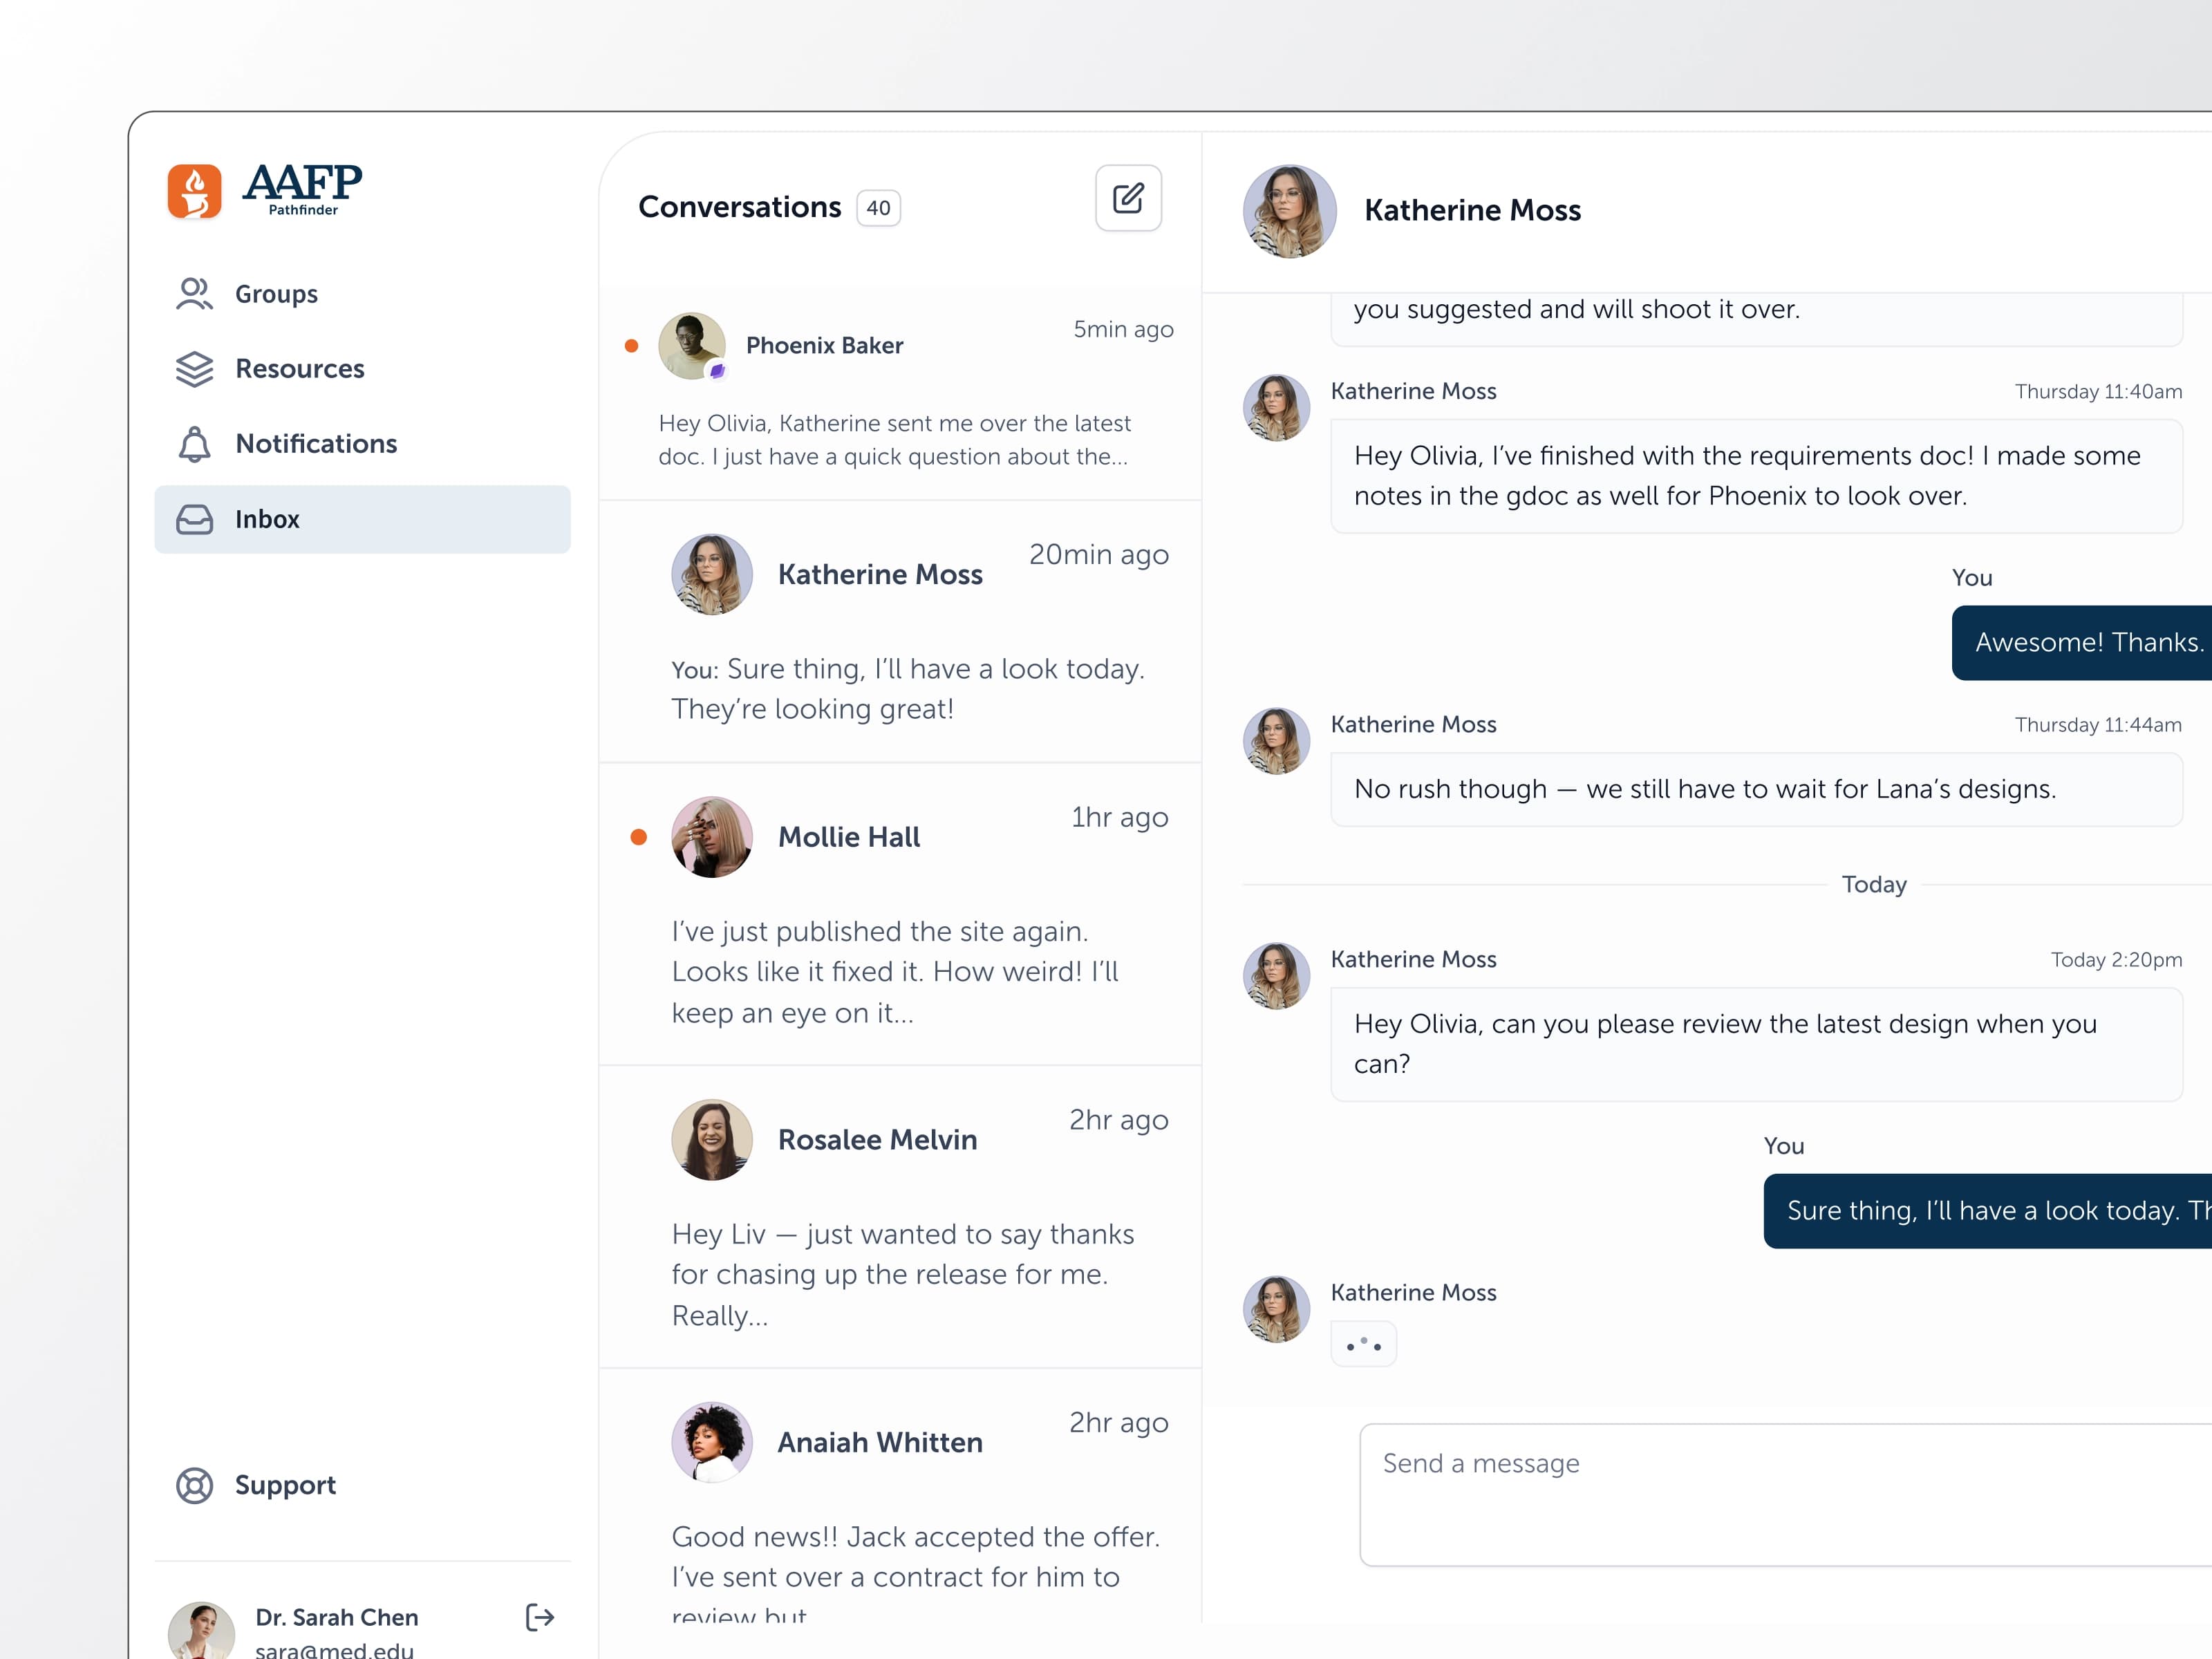
Task: Click the Conversations heading
Action: point(740,207)
